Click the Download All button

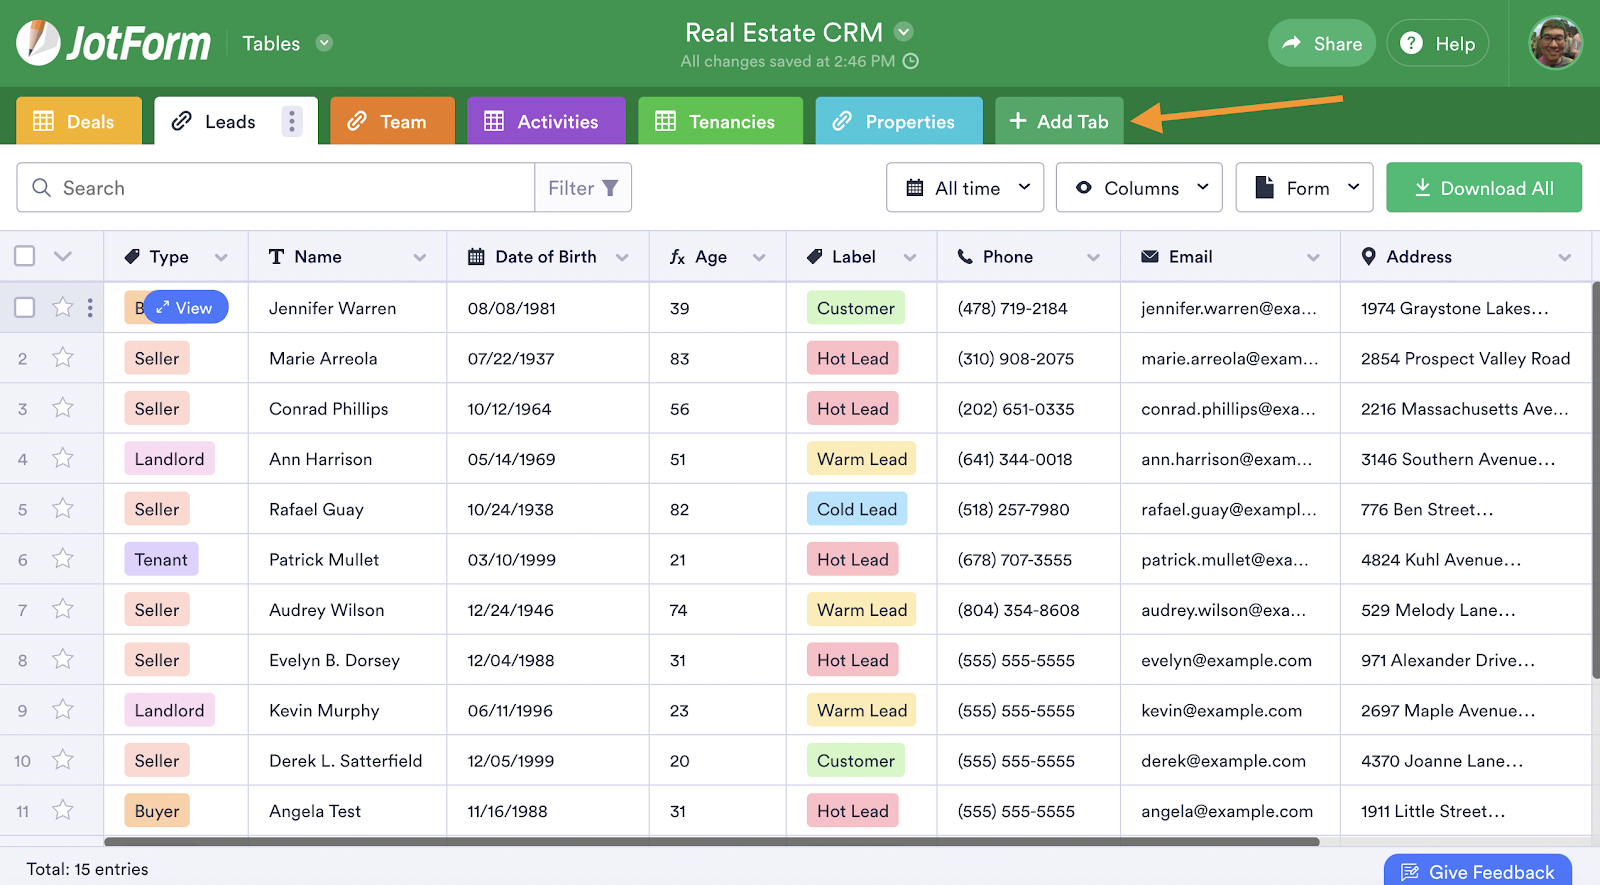(x=1484, y=188)
